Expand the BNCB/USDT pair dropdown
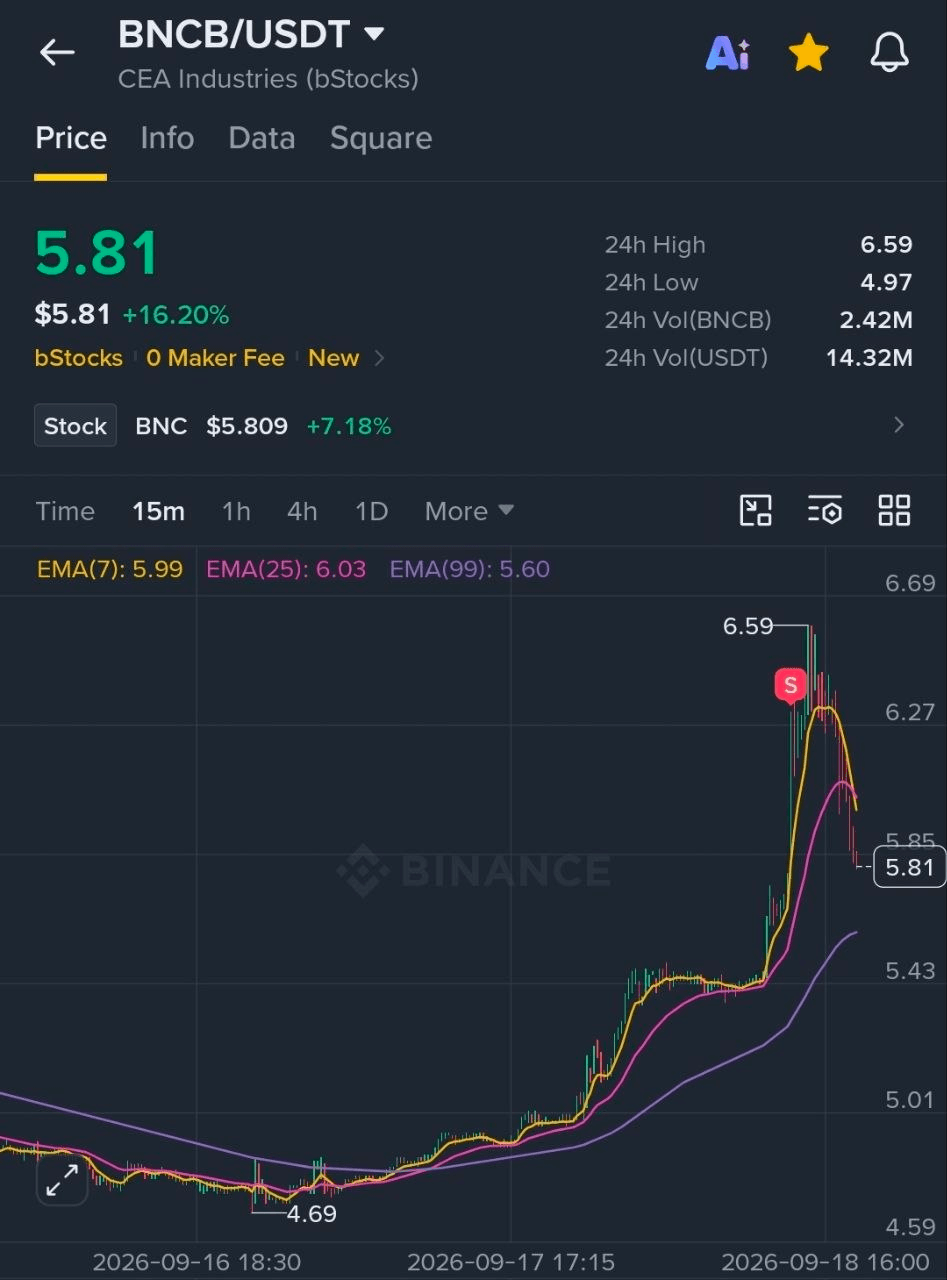The height and width of the screenshot is (1280, 947). [x=374, y=35]
